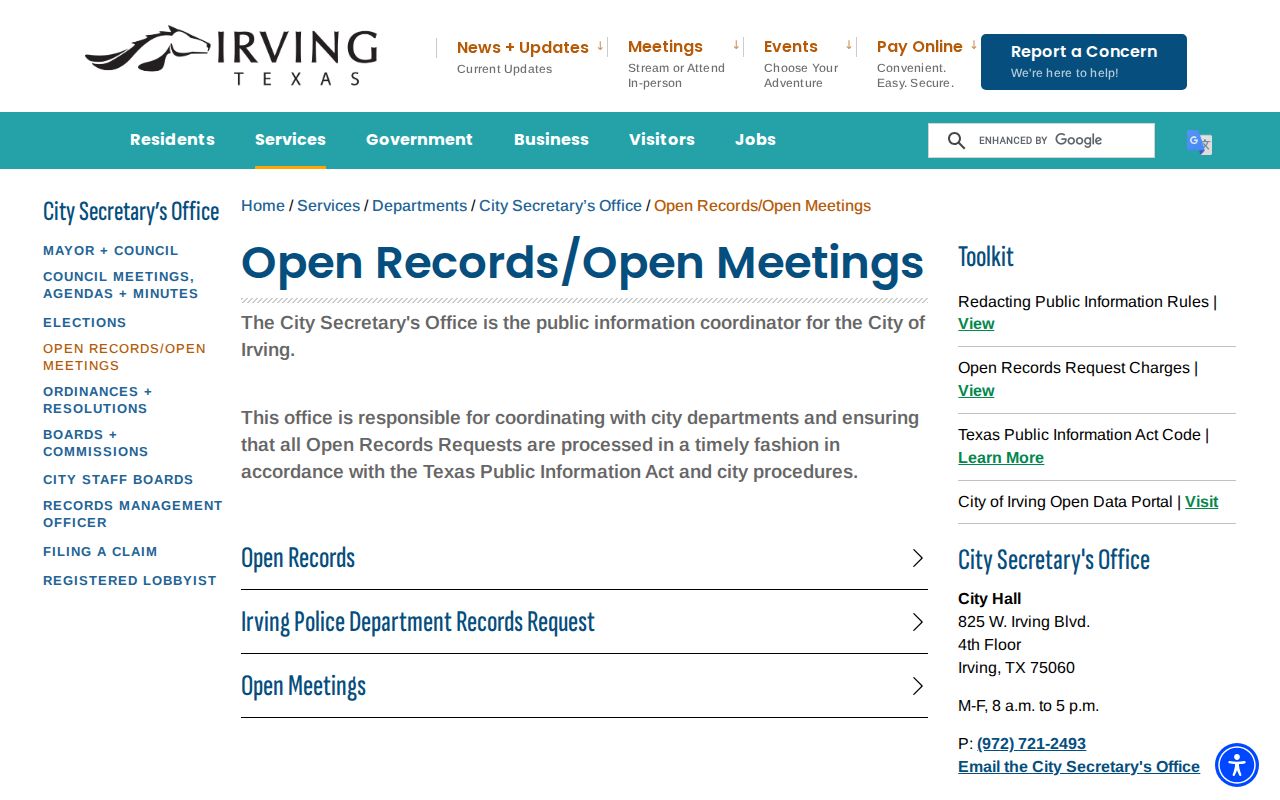Click Pay Online header link
The width and height of the screenshot is (1280, 800).
pyautogui.click(x=920, y=46)
